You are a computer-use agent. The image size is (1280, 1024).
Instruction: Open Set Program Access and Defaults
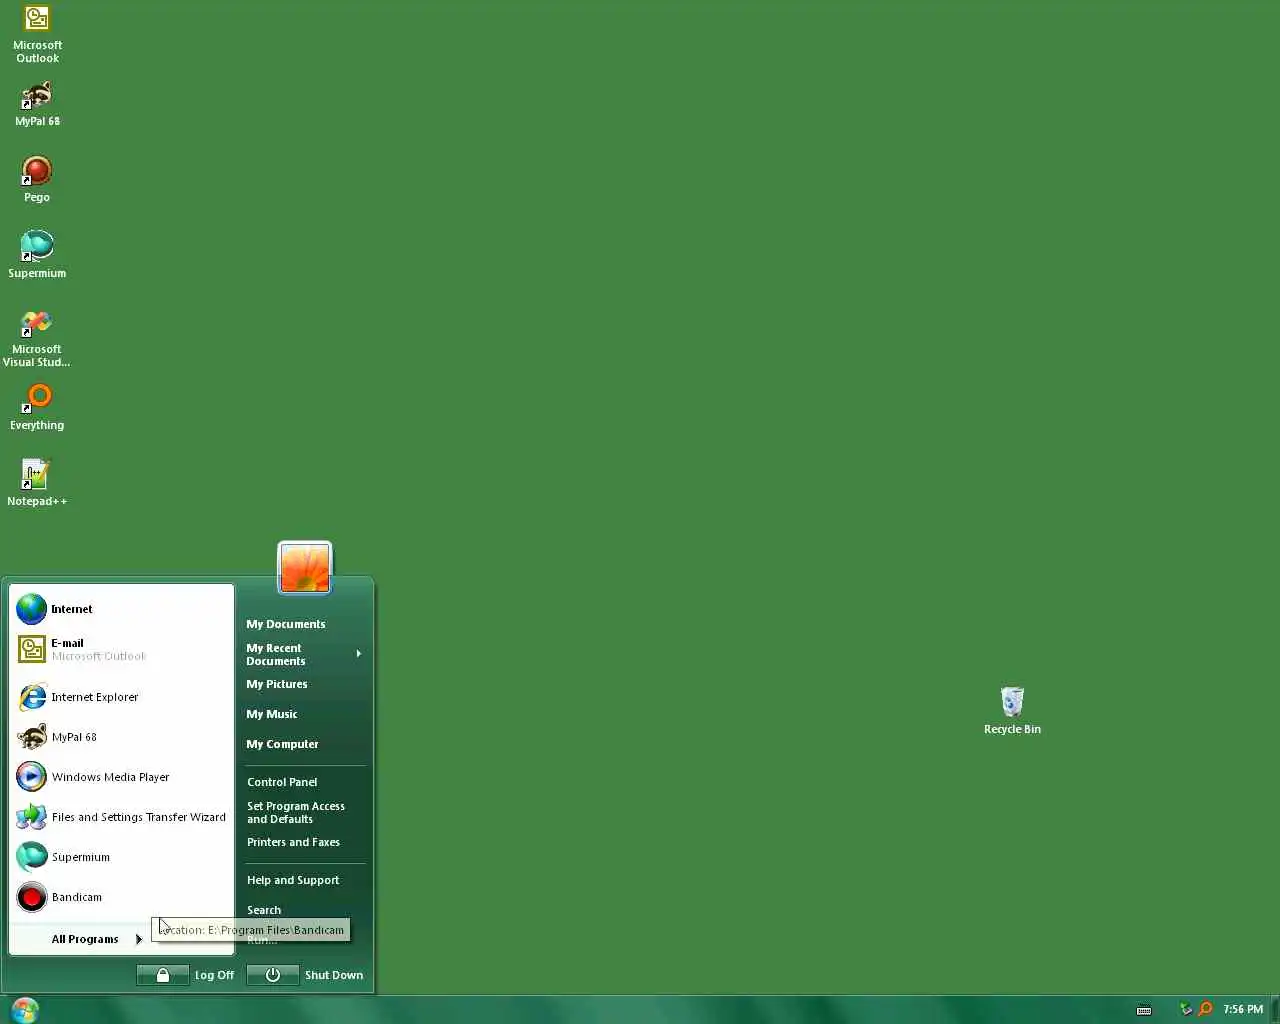click(305, 813)
